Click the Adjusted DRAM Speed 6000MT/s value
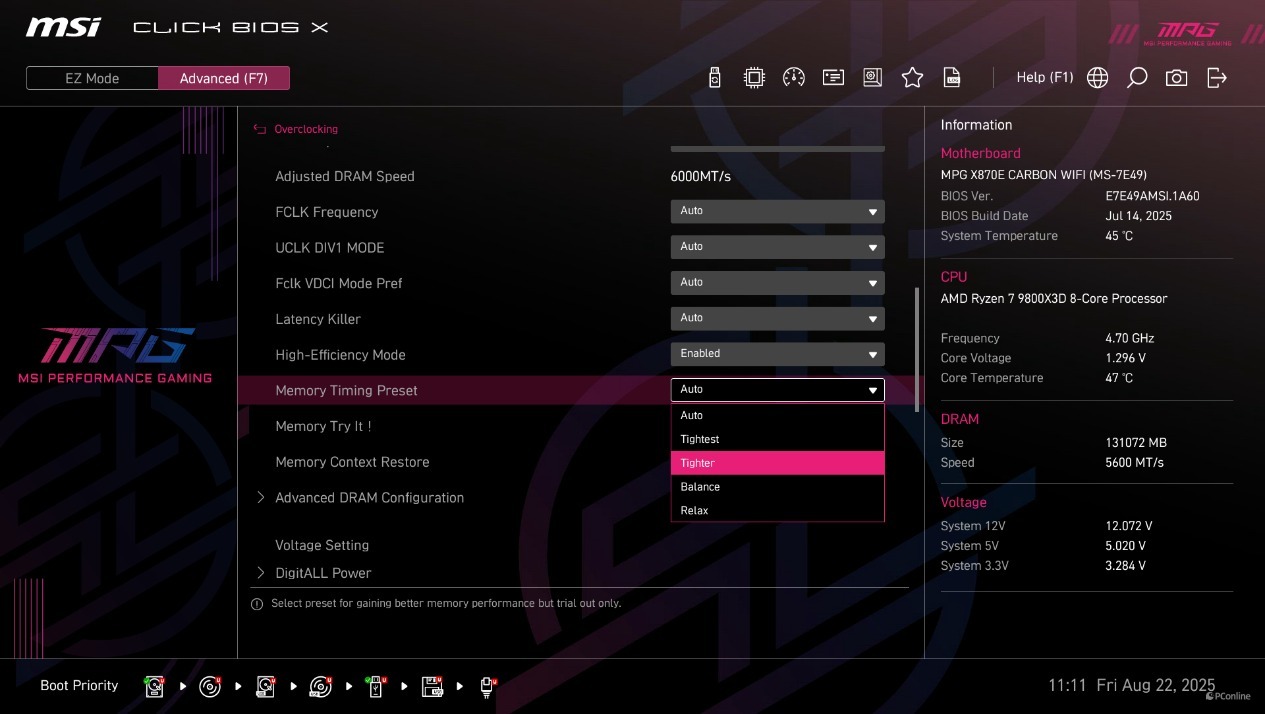1265x714 pixels. 700,176
